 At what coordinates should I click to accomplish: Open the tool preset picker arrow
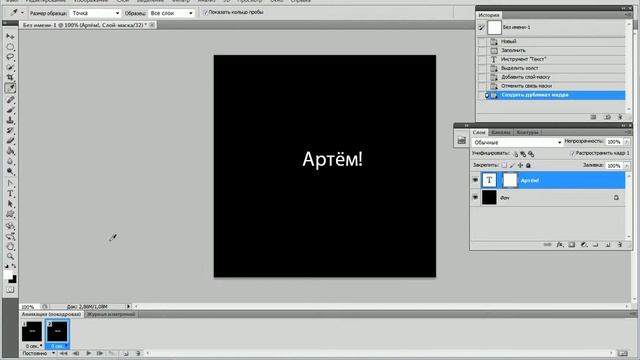[x=22, y=13]
